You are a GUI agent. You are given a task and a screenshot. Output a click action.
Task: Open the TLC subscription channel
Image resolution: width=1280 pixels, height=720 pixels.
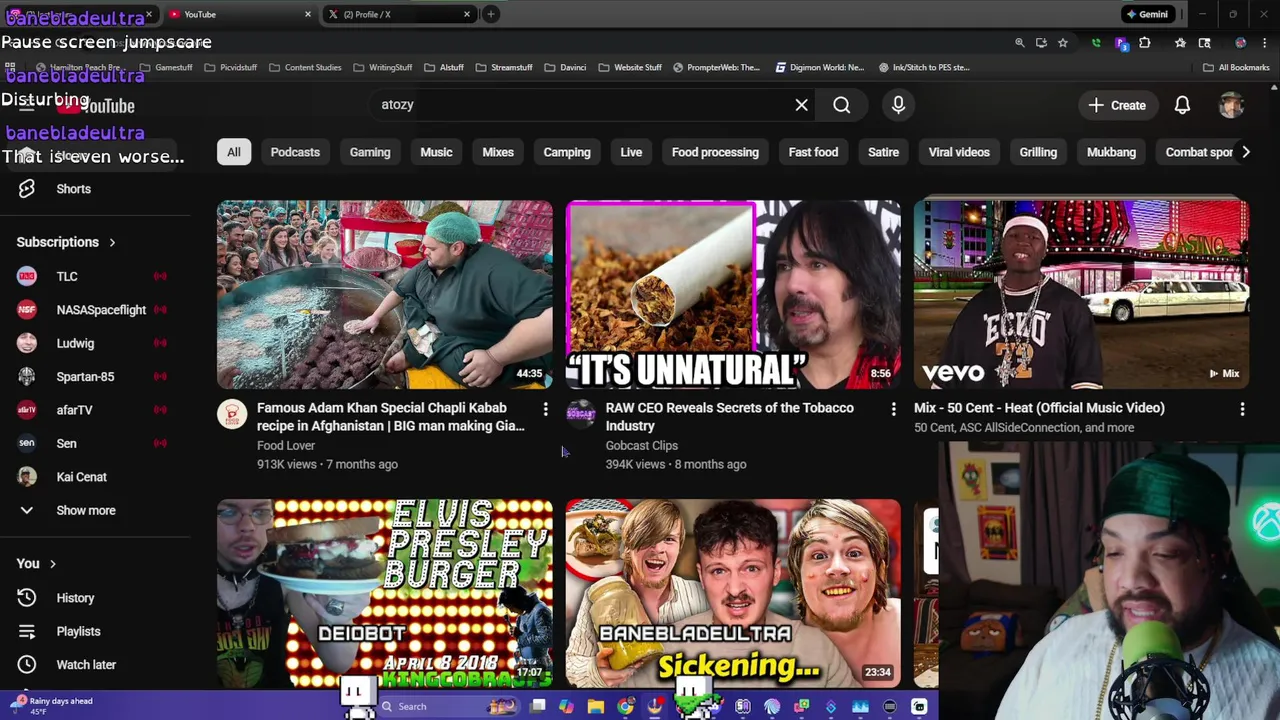click(x=67, y=276)
